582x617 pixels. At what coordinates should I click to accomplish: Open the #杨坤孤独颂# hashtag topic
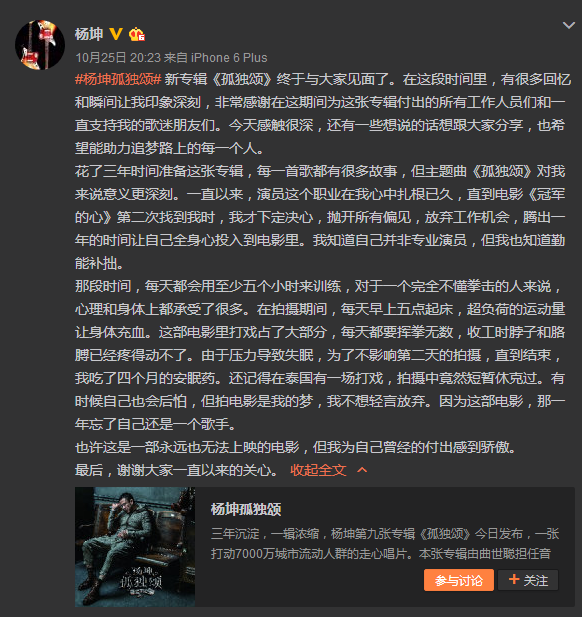point(118,79)
